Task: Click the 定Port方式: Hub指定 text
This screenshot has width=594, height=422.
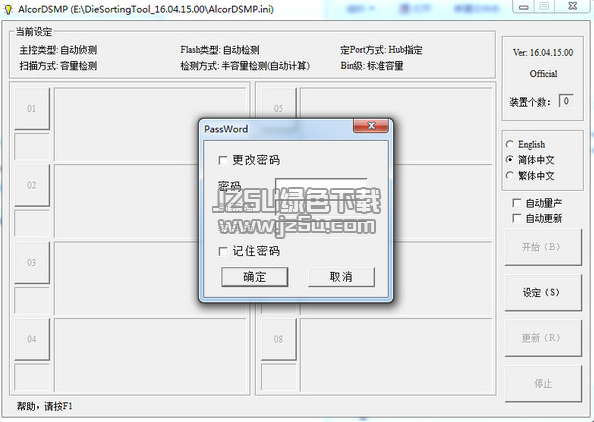Action: click(x=381, y=50)
